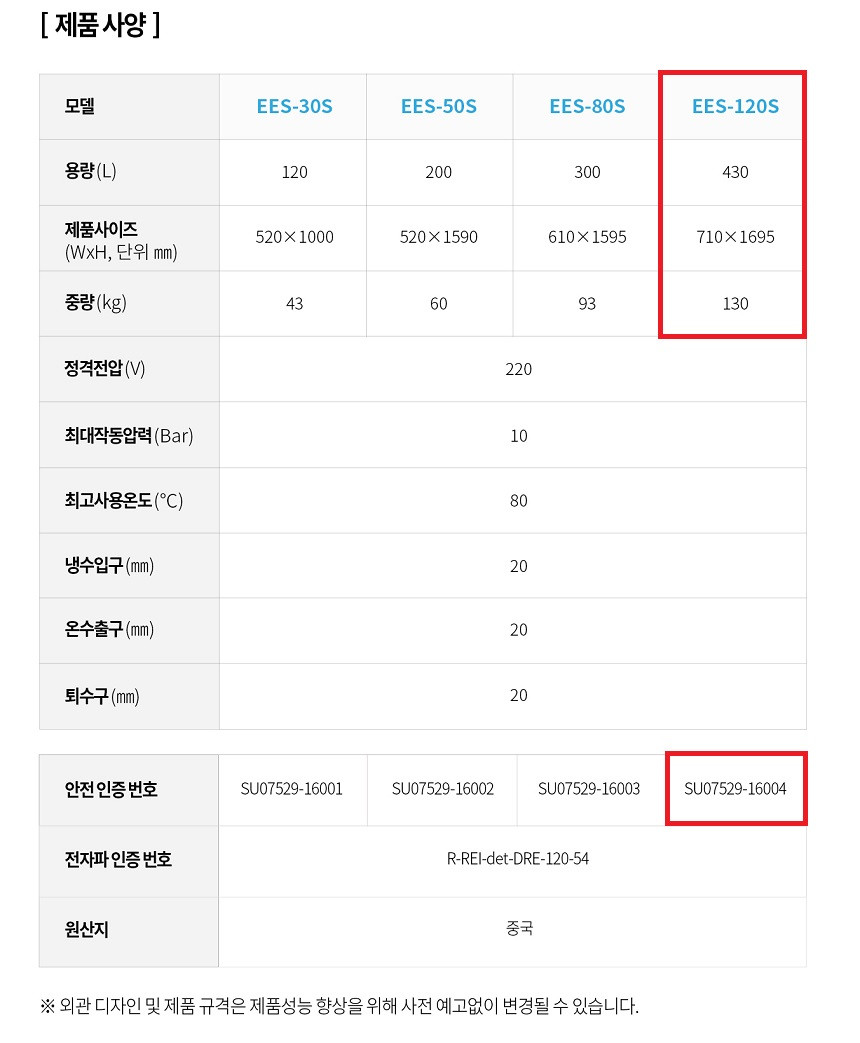
Task: Open the EES-80S model column header
Action: point(587,106)
